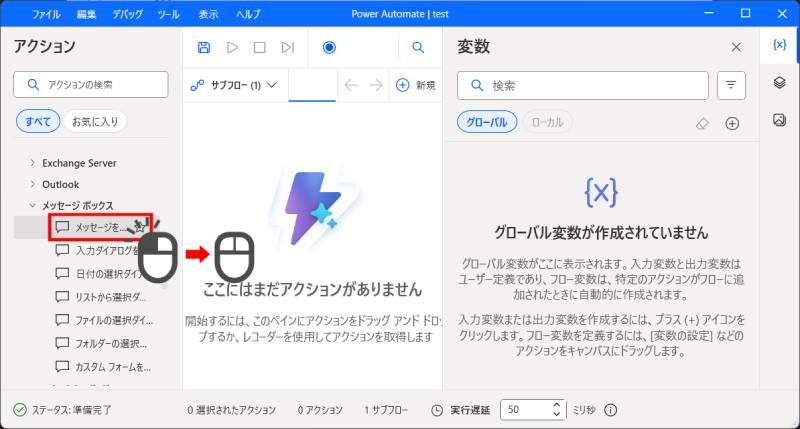Decrease the 実行遅延 value
This screenshot has width=800, height=429.
(557, 414)
